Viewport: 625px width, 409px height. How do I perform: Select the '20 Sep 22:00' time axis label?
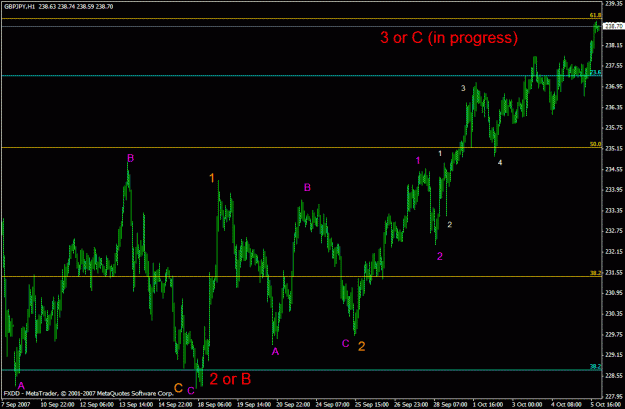(293, 405)
